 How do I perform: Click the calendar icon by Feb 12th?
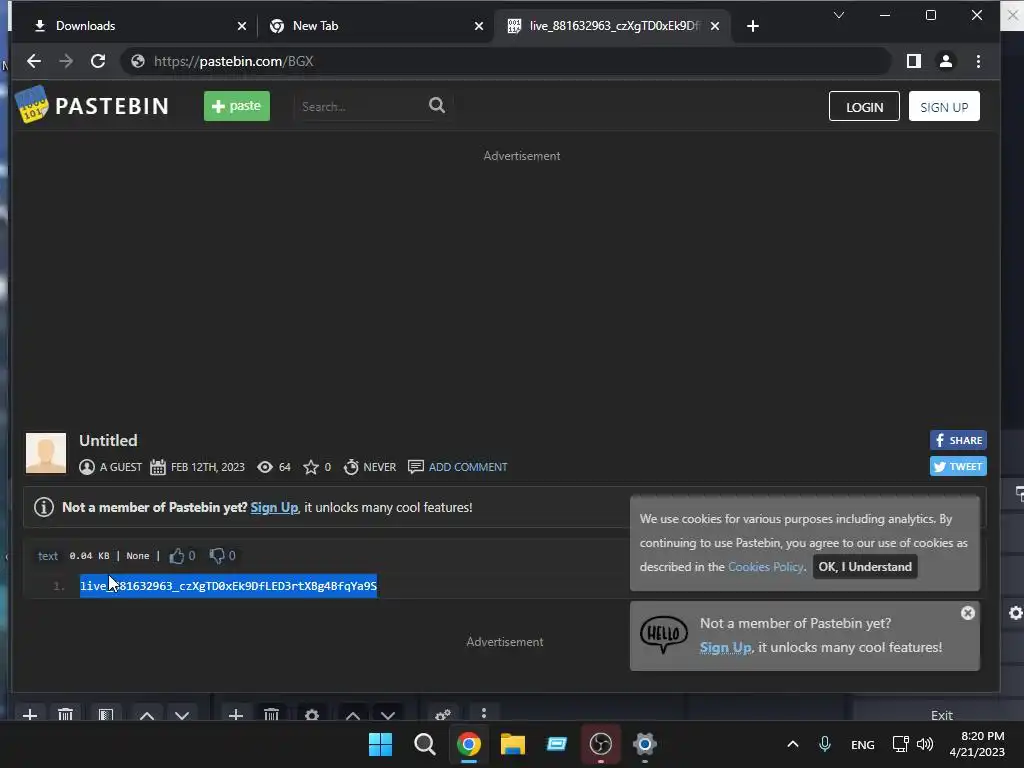157,467
